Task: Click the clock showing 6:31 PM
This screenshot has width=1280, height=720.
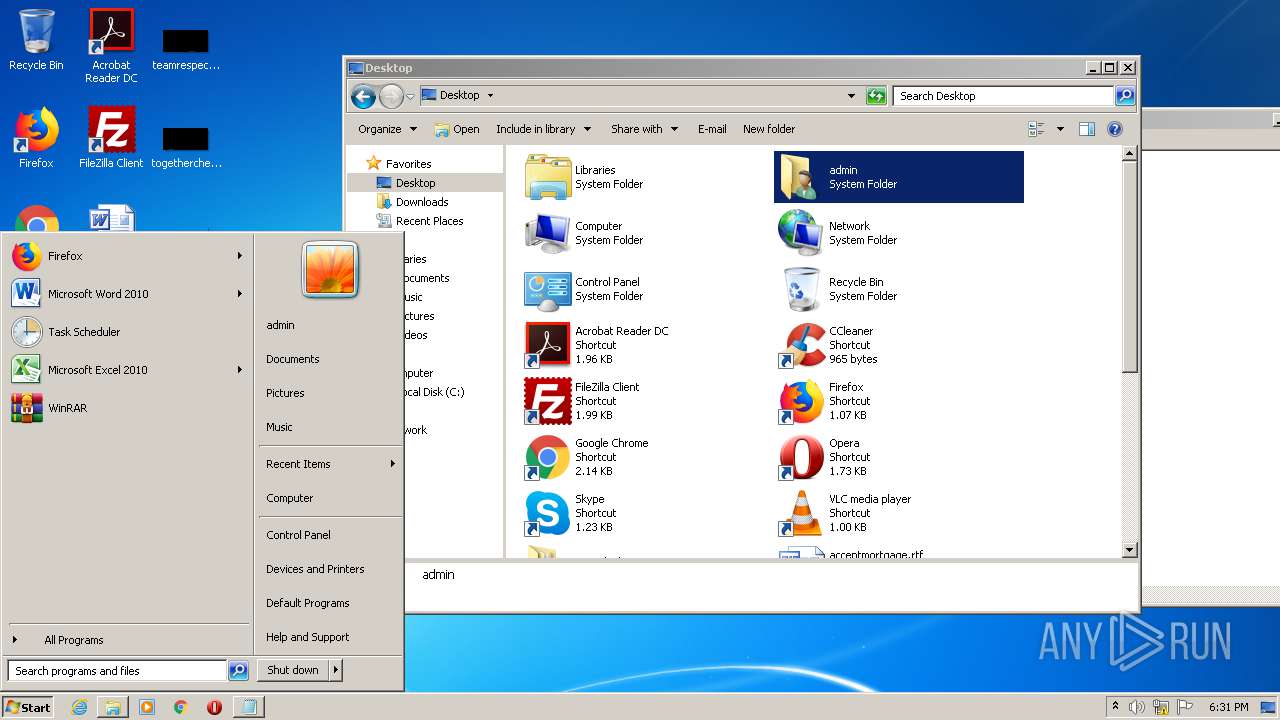Action: (x=1228, y=707)
